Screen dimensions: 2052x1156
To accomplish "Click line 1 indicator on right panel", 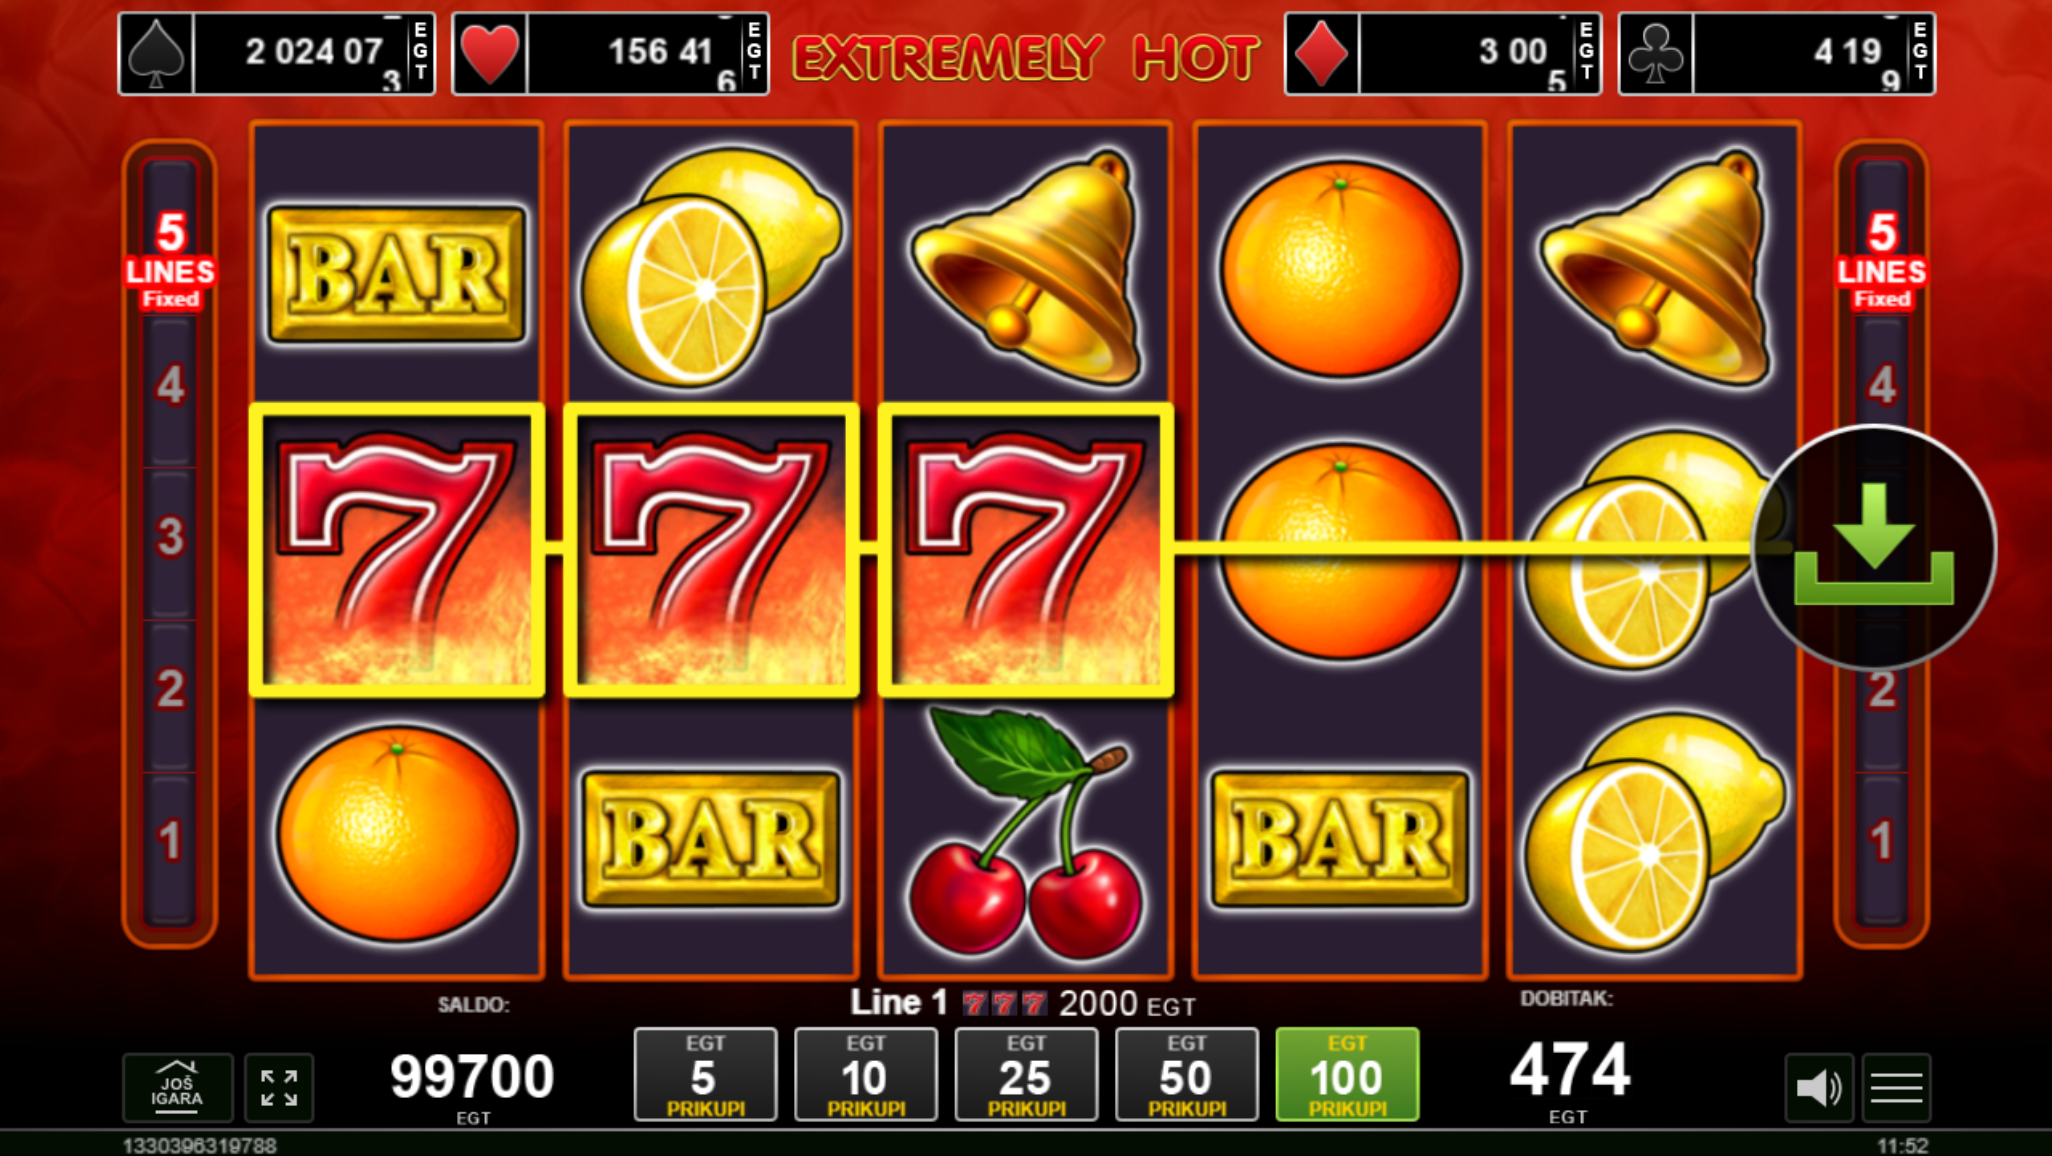I will [1882, 840].
